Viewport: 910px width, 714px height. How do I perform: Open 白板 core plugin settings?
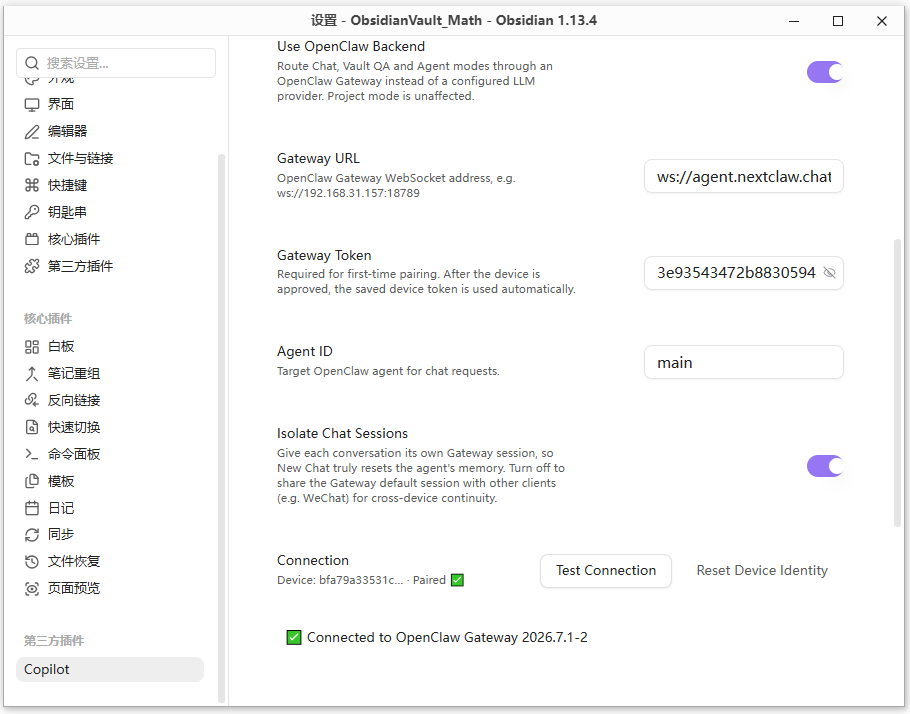[x=110, y=347]
